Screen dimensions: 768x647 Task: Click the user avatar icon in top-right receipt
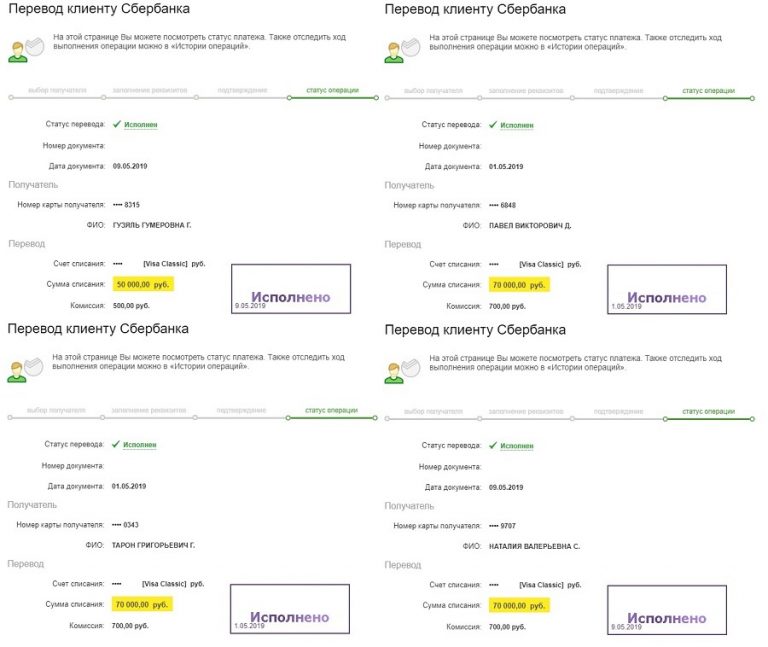coord(394,53)
